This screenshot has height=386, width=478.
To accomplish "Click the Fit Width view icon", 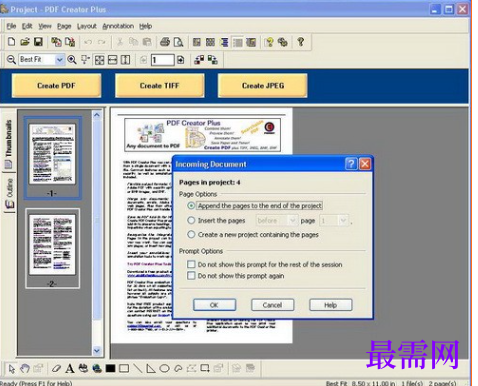I will click(x=113, y=60).
